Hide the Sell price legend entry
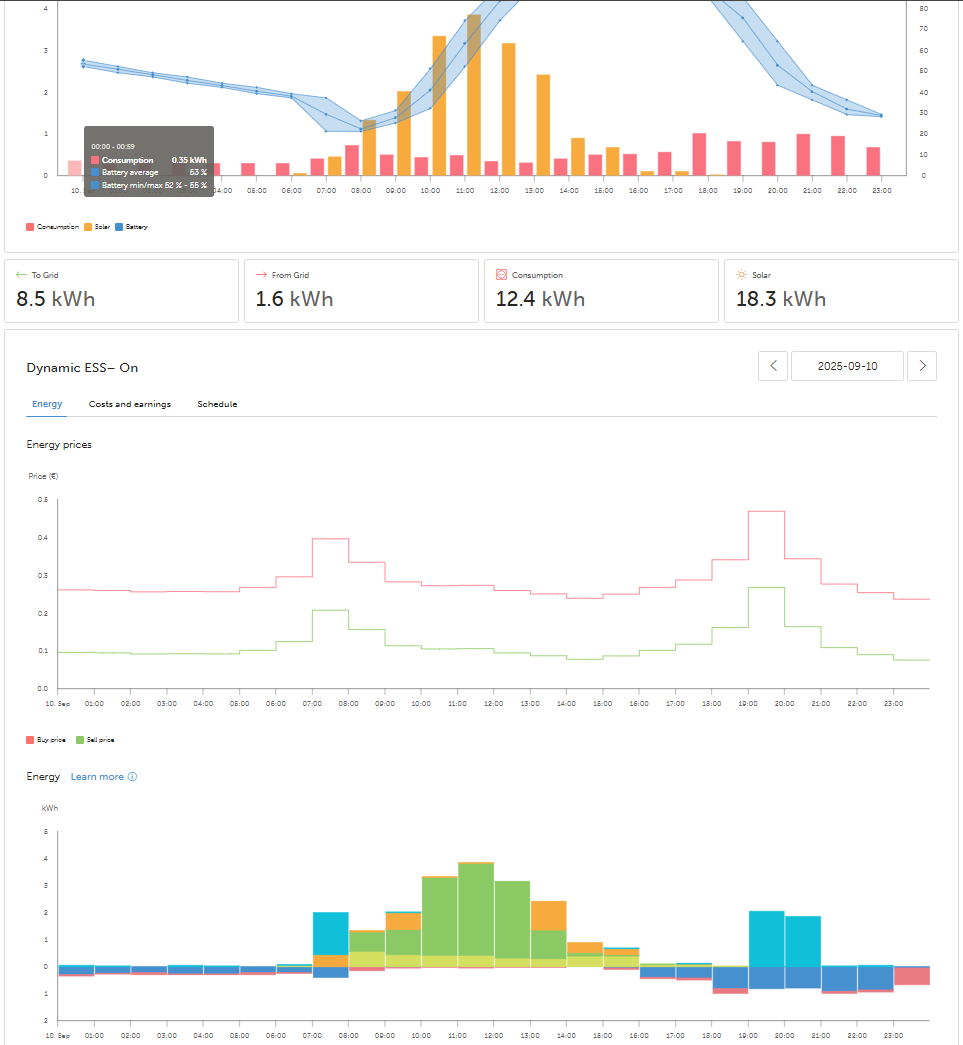Image resolution: width=963 pixels, height=1045 pixels. pos(95,740)
